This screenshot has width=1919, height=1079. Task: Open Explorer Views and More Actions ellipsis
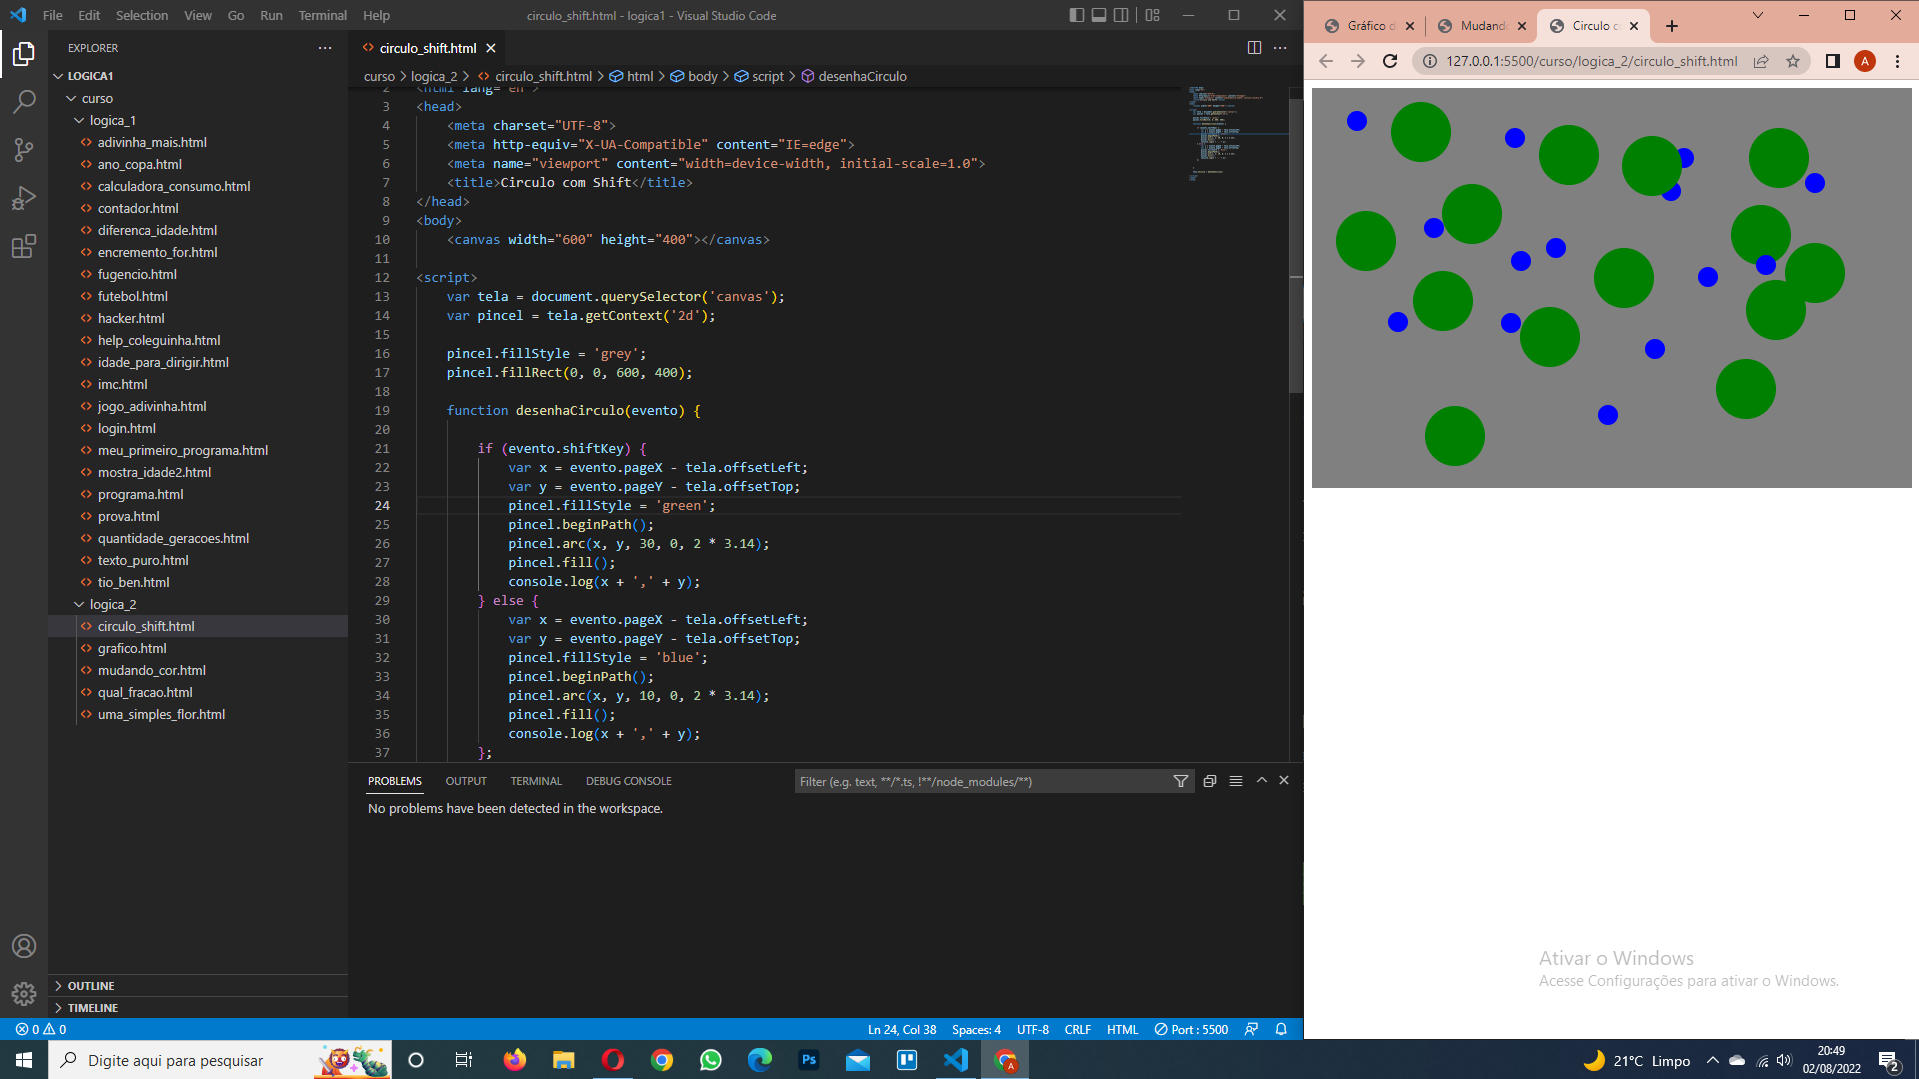(x=325, y=48)
